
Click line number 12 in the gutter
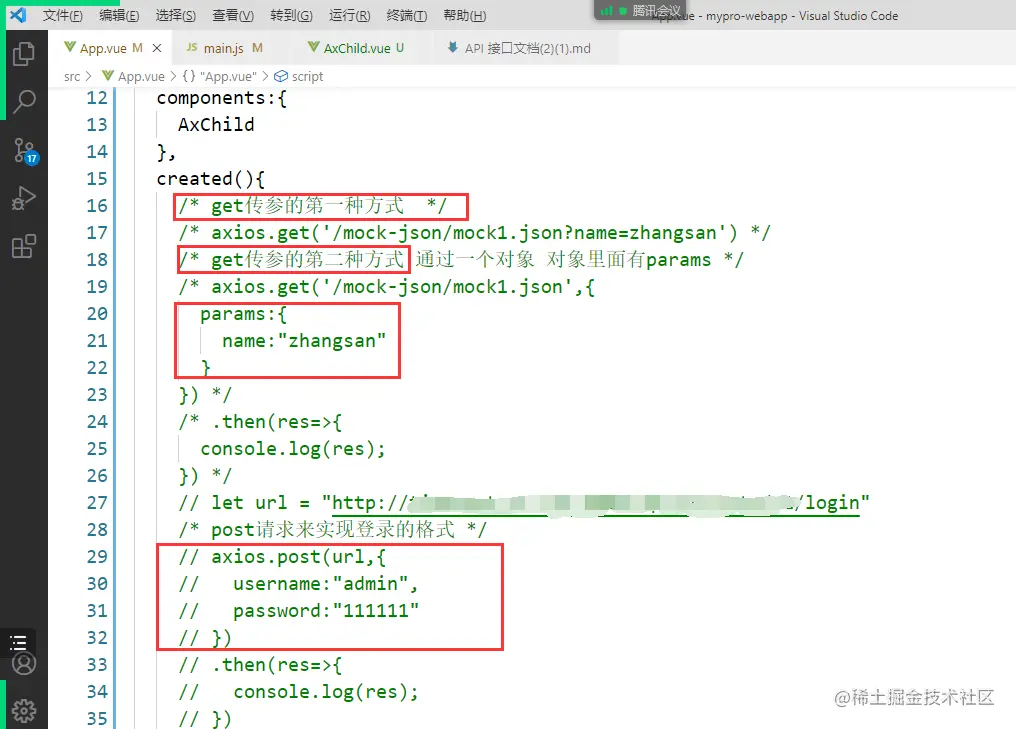pyautogui.click(x=97, y=98)
